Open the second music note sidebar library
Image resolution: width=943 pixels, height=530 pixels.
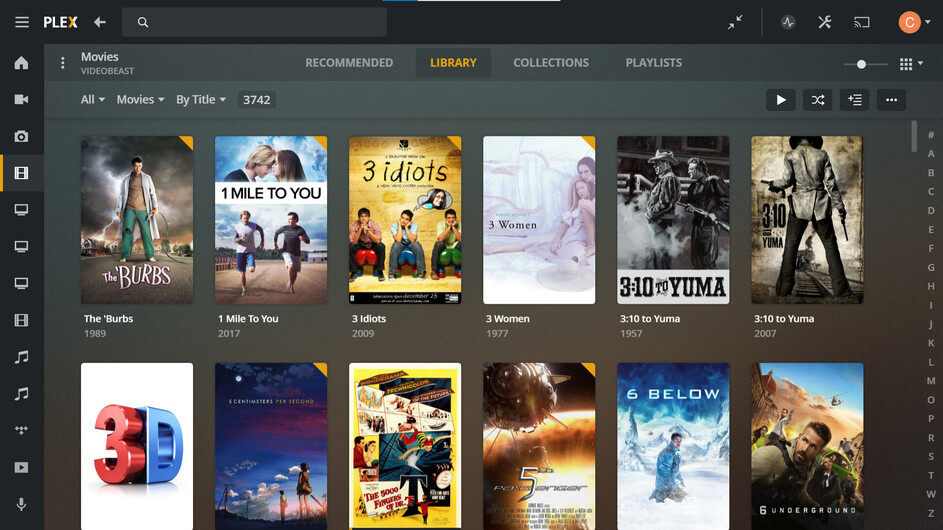(x=22, y=394)
